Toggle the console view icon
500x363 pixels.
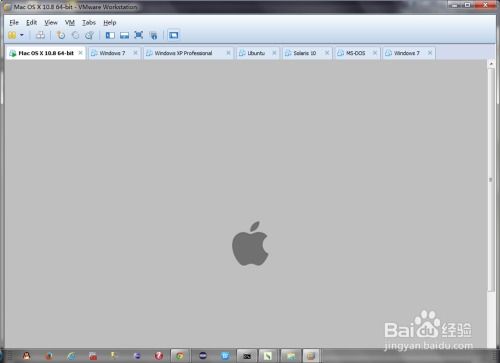tap(174, 35)
